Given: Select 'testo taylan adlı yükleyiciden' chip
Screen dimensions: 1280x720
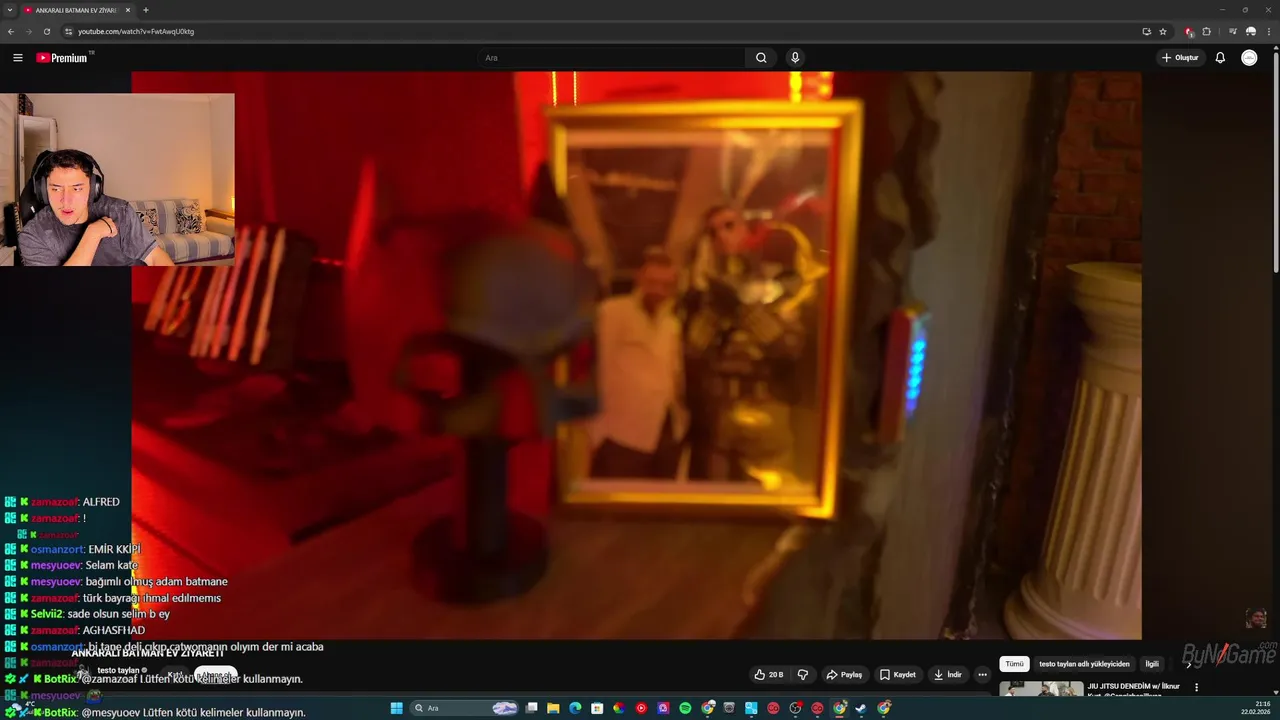Looking at the screenshot, I should (x=1084, y=664).
